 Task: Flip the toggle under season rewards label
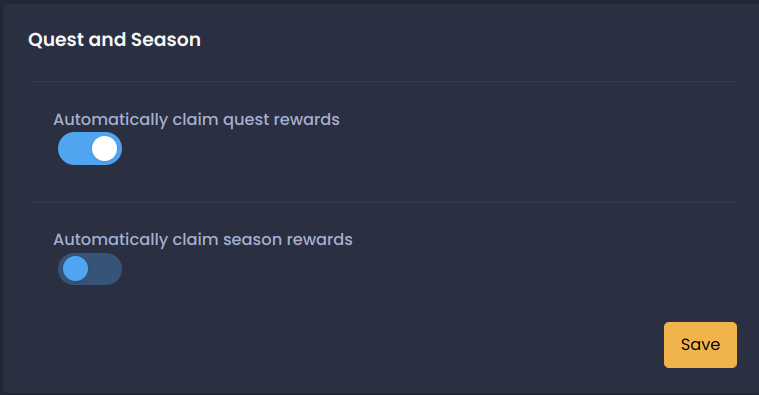point(90,269)
